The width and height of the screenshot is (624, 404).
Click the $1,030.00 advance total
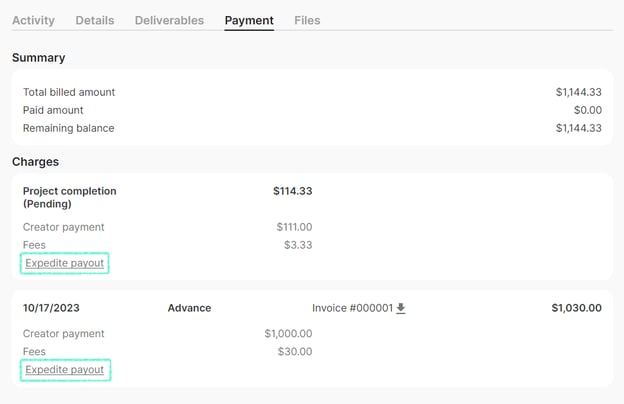click(576, 308)
